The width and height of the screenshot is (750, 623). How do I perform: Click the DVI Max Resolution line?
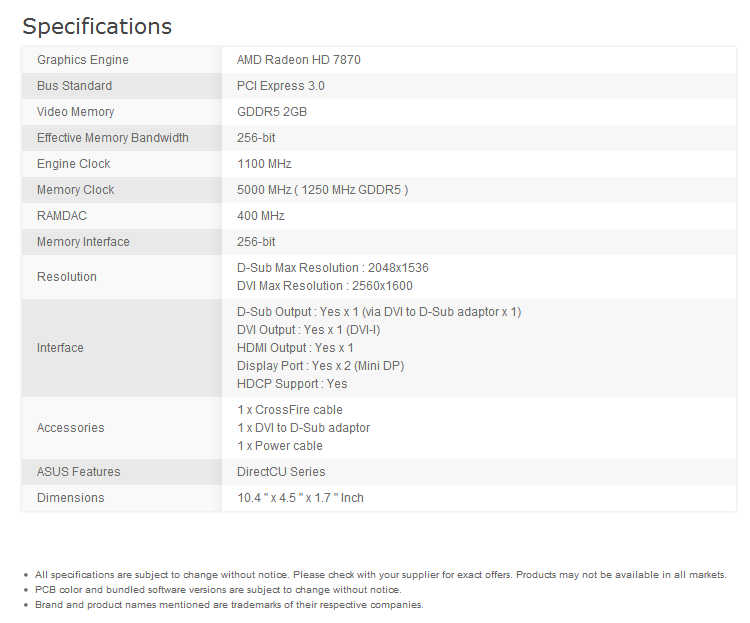324,286
